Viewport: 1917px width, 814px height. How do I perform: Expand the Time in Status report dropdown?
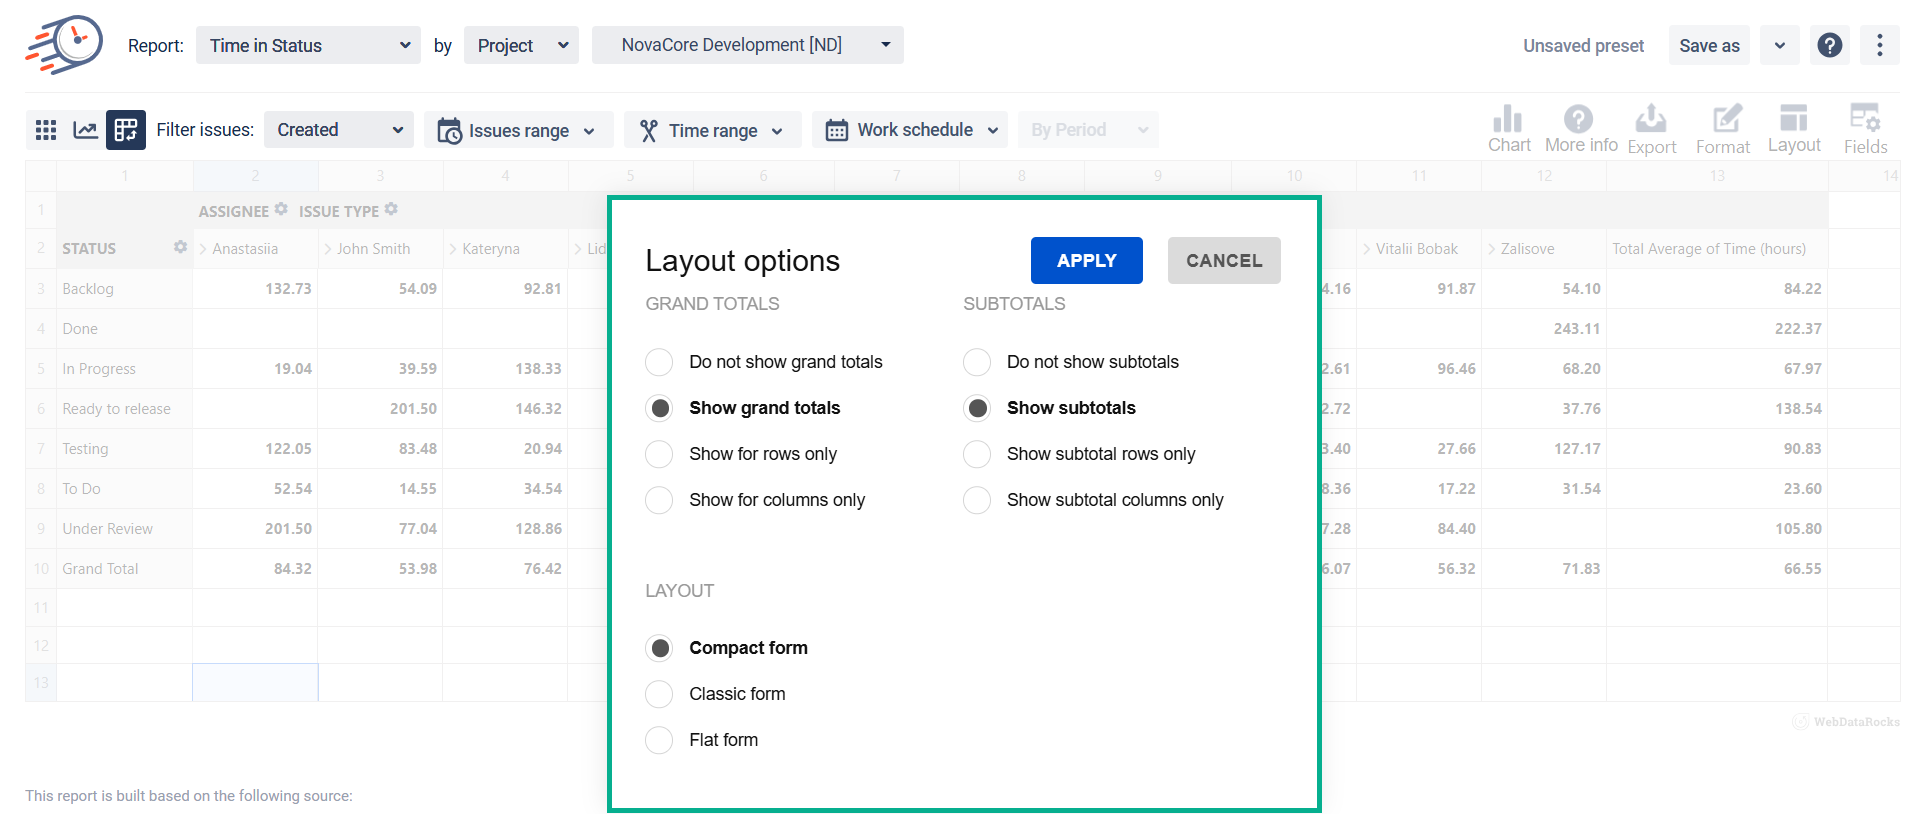(308, 46)
